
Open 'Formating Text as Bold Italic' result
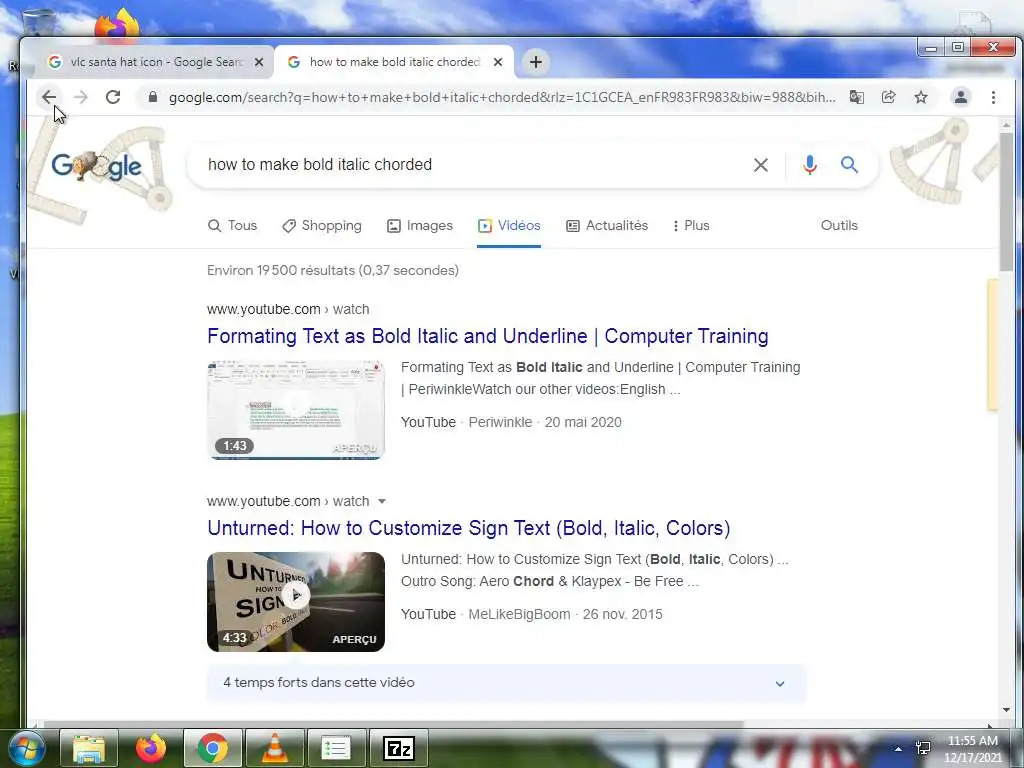click(x=488, y=336)
